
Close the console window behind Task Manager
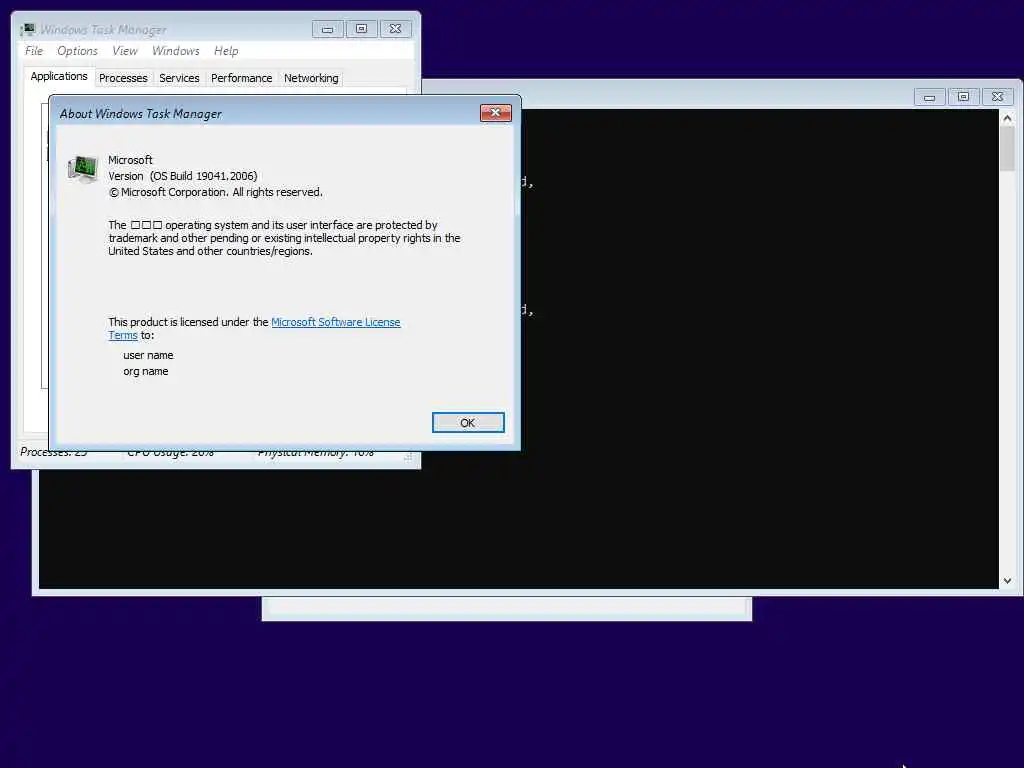[x=997, y=97]
